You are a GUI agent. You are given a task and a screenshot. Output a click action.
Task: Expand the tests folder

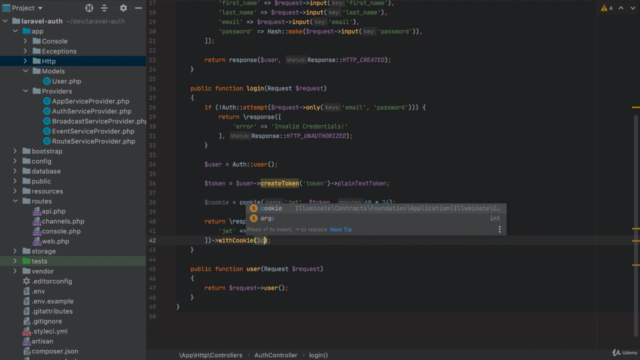pos(16,261)
